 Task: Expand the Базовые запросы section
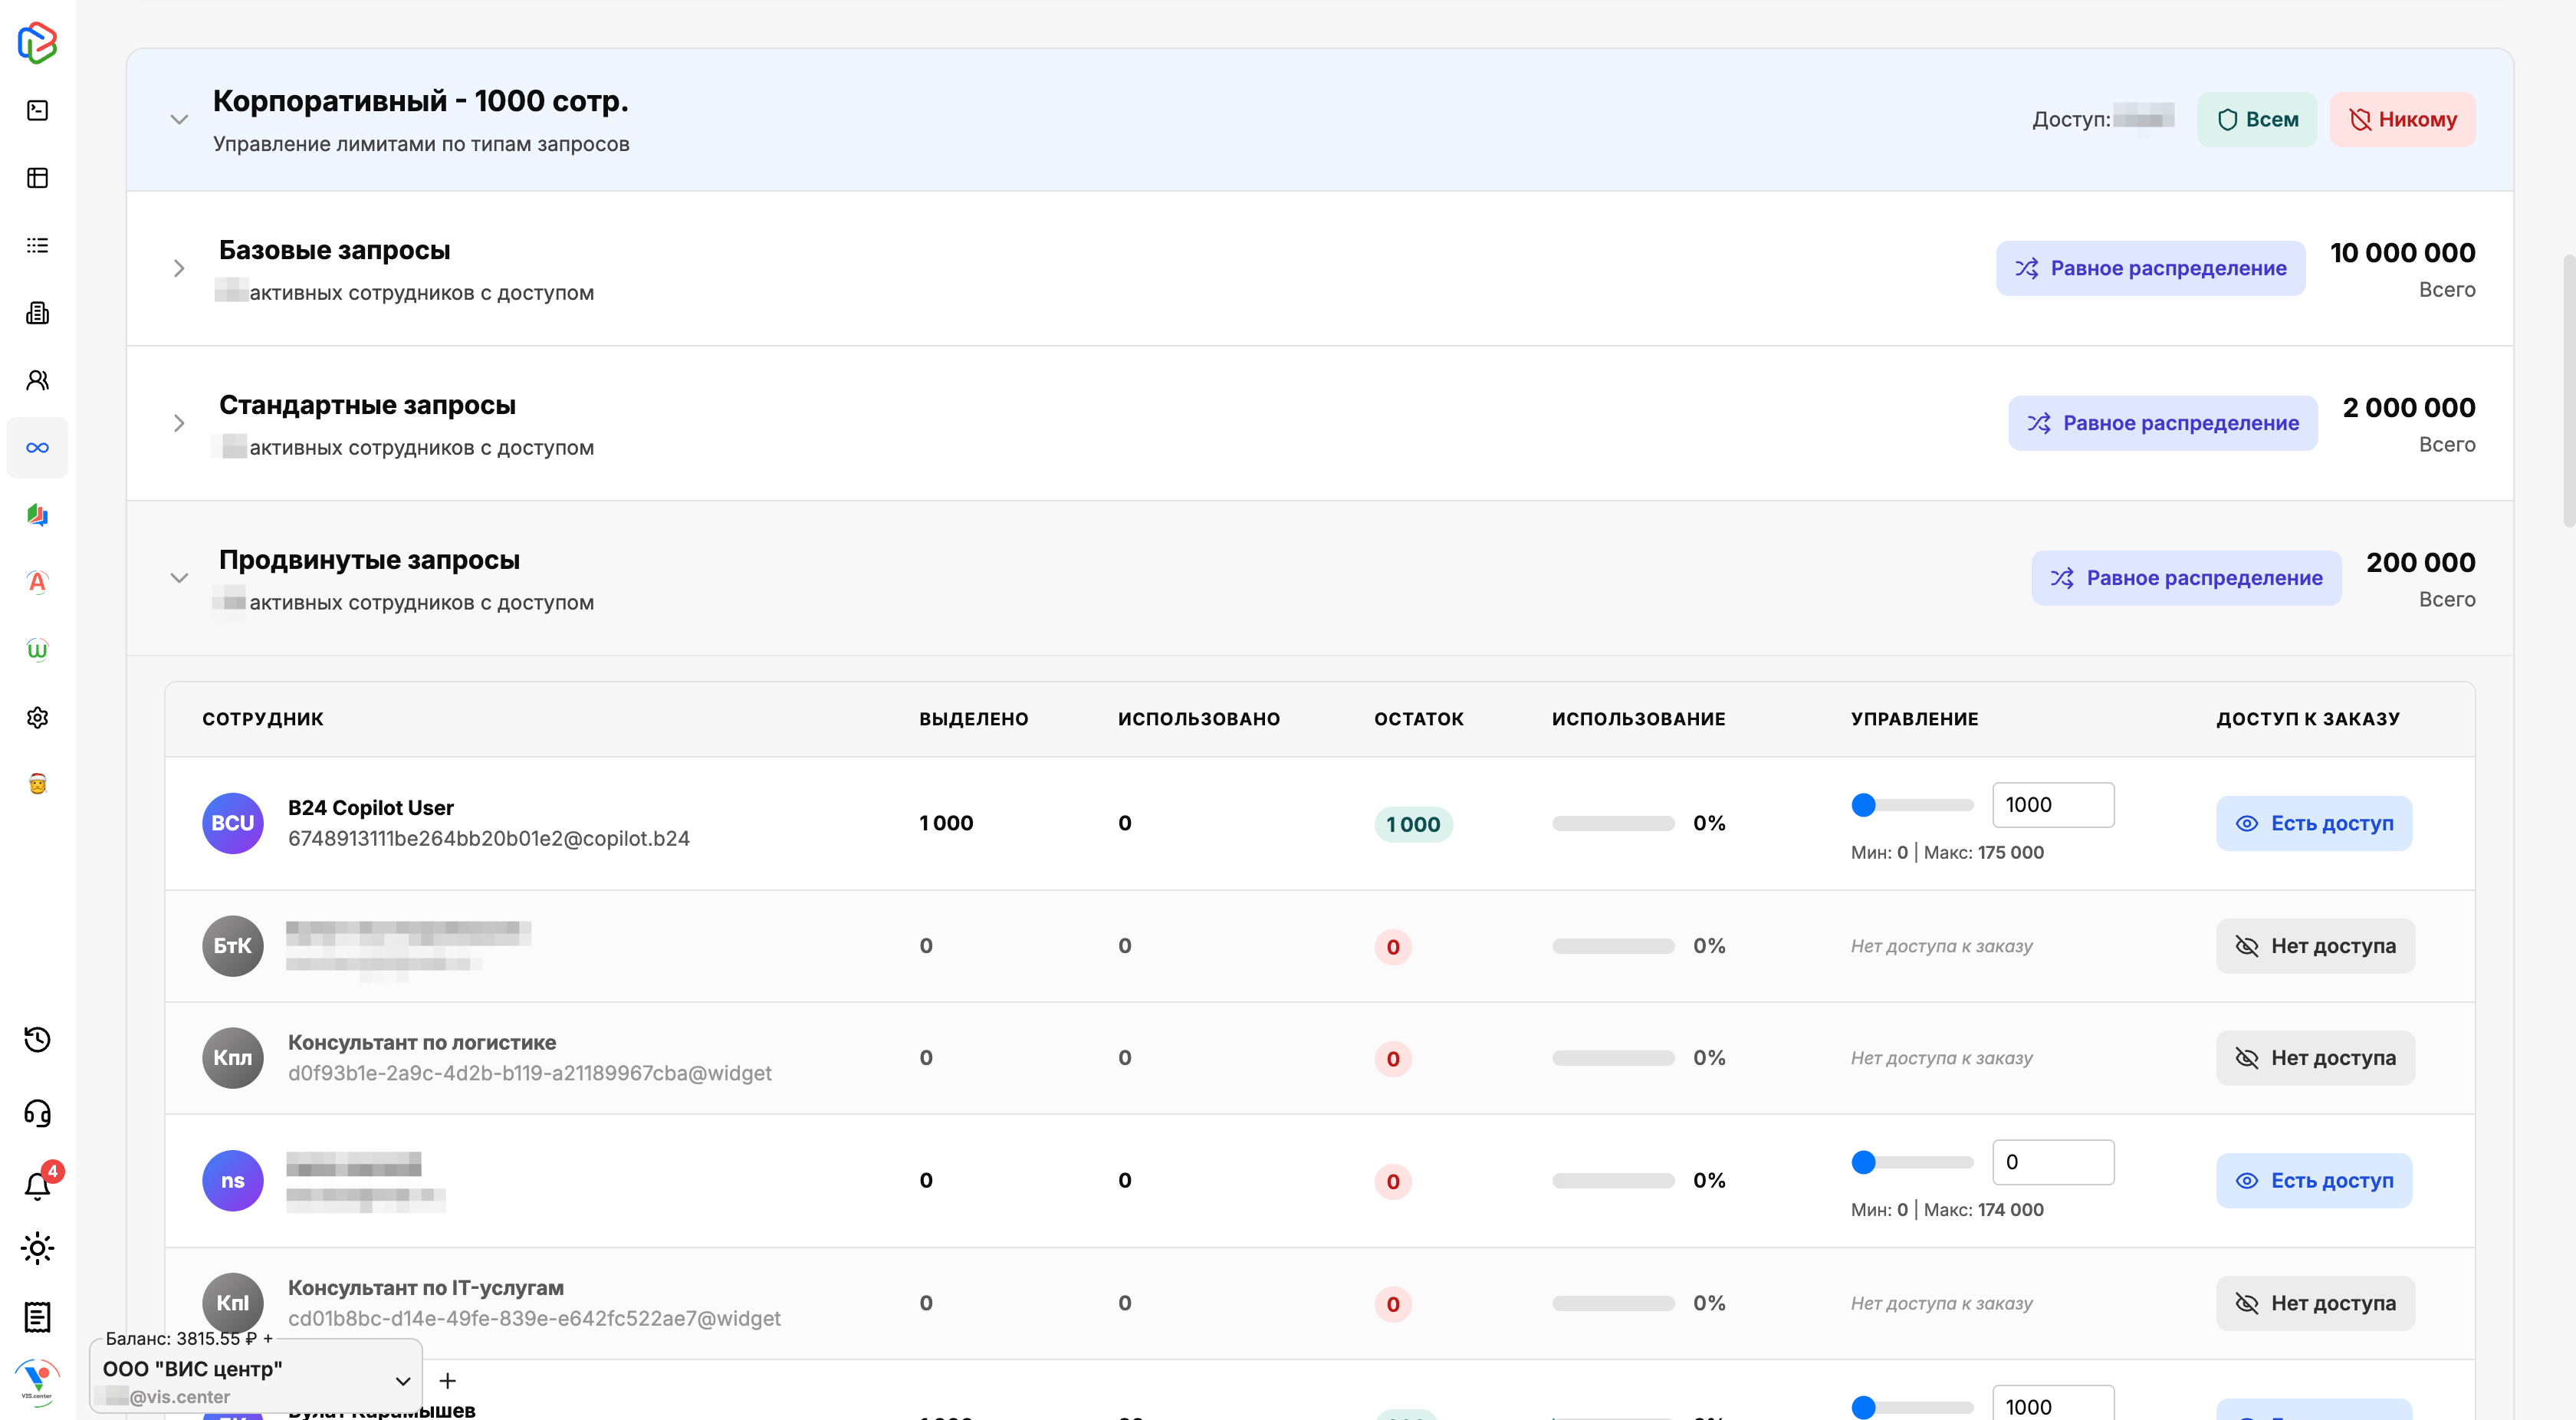[x=179, y=268]
